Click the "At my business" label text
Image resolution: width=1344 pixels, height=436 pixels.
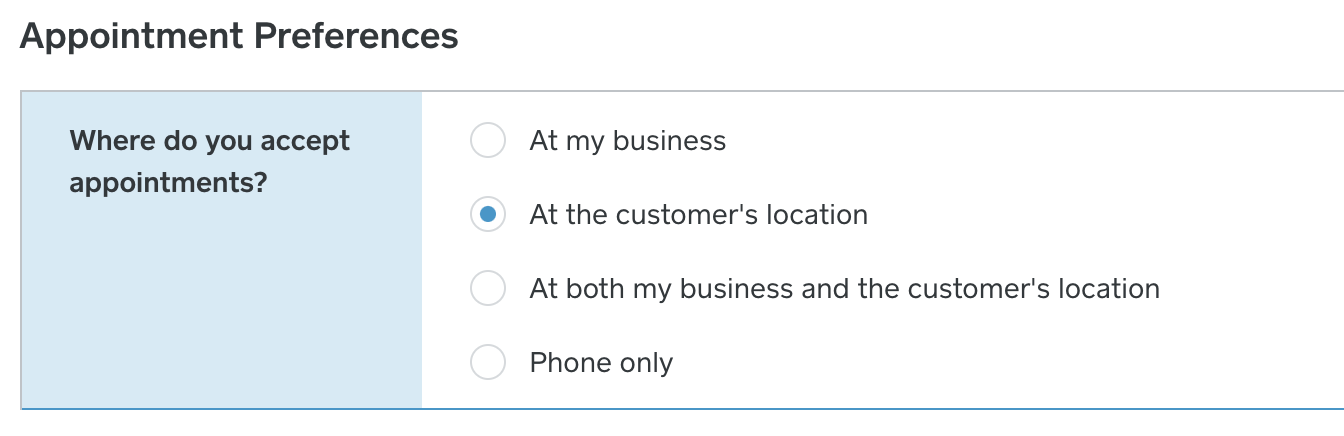click(x=627, y=141)
